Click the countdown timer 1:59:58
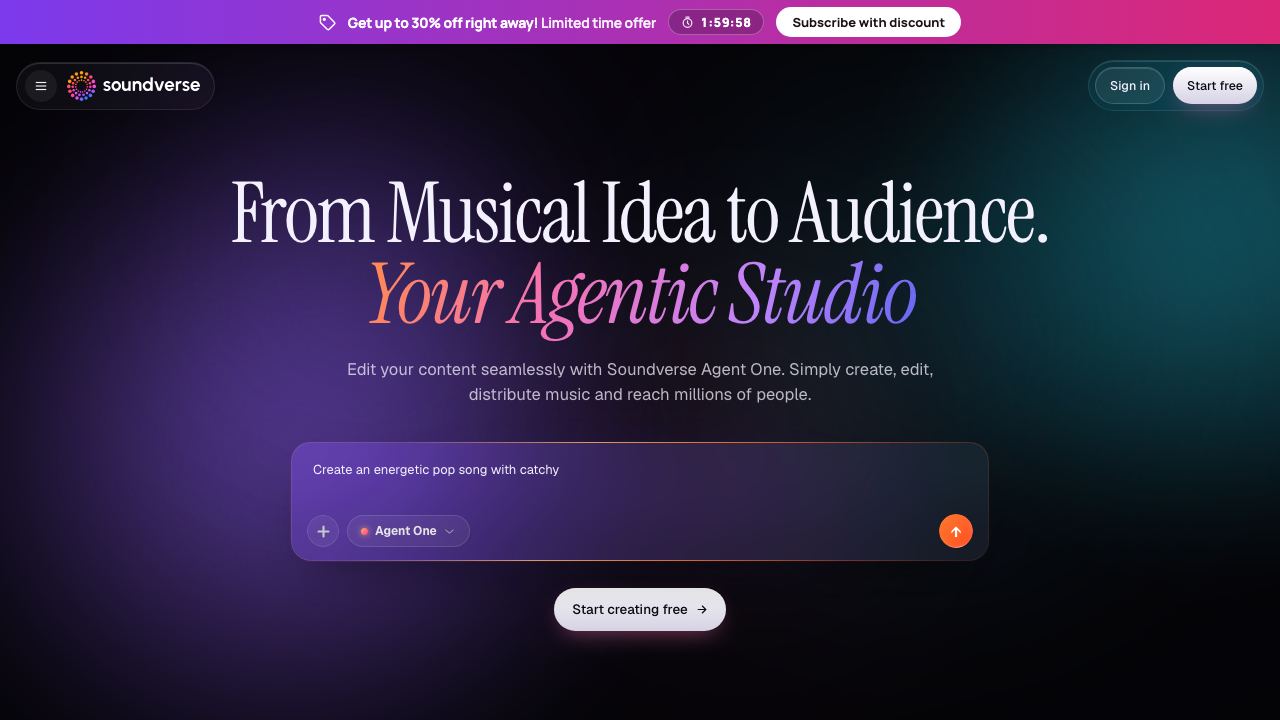This screenshot has height=720, width=1280. [716, 22]
